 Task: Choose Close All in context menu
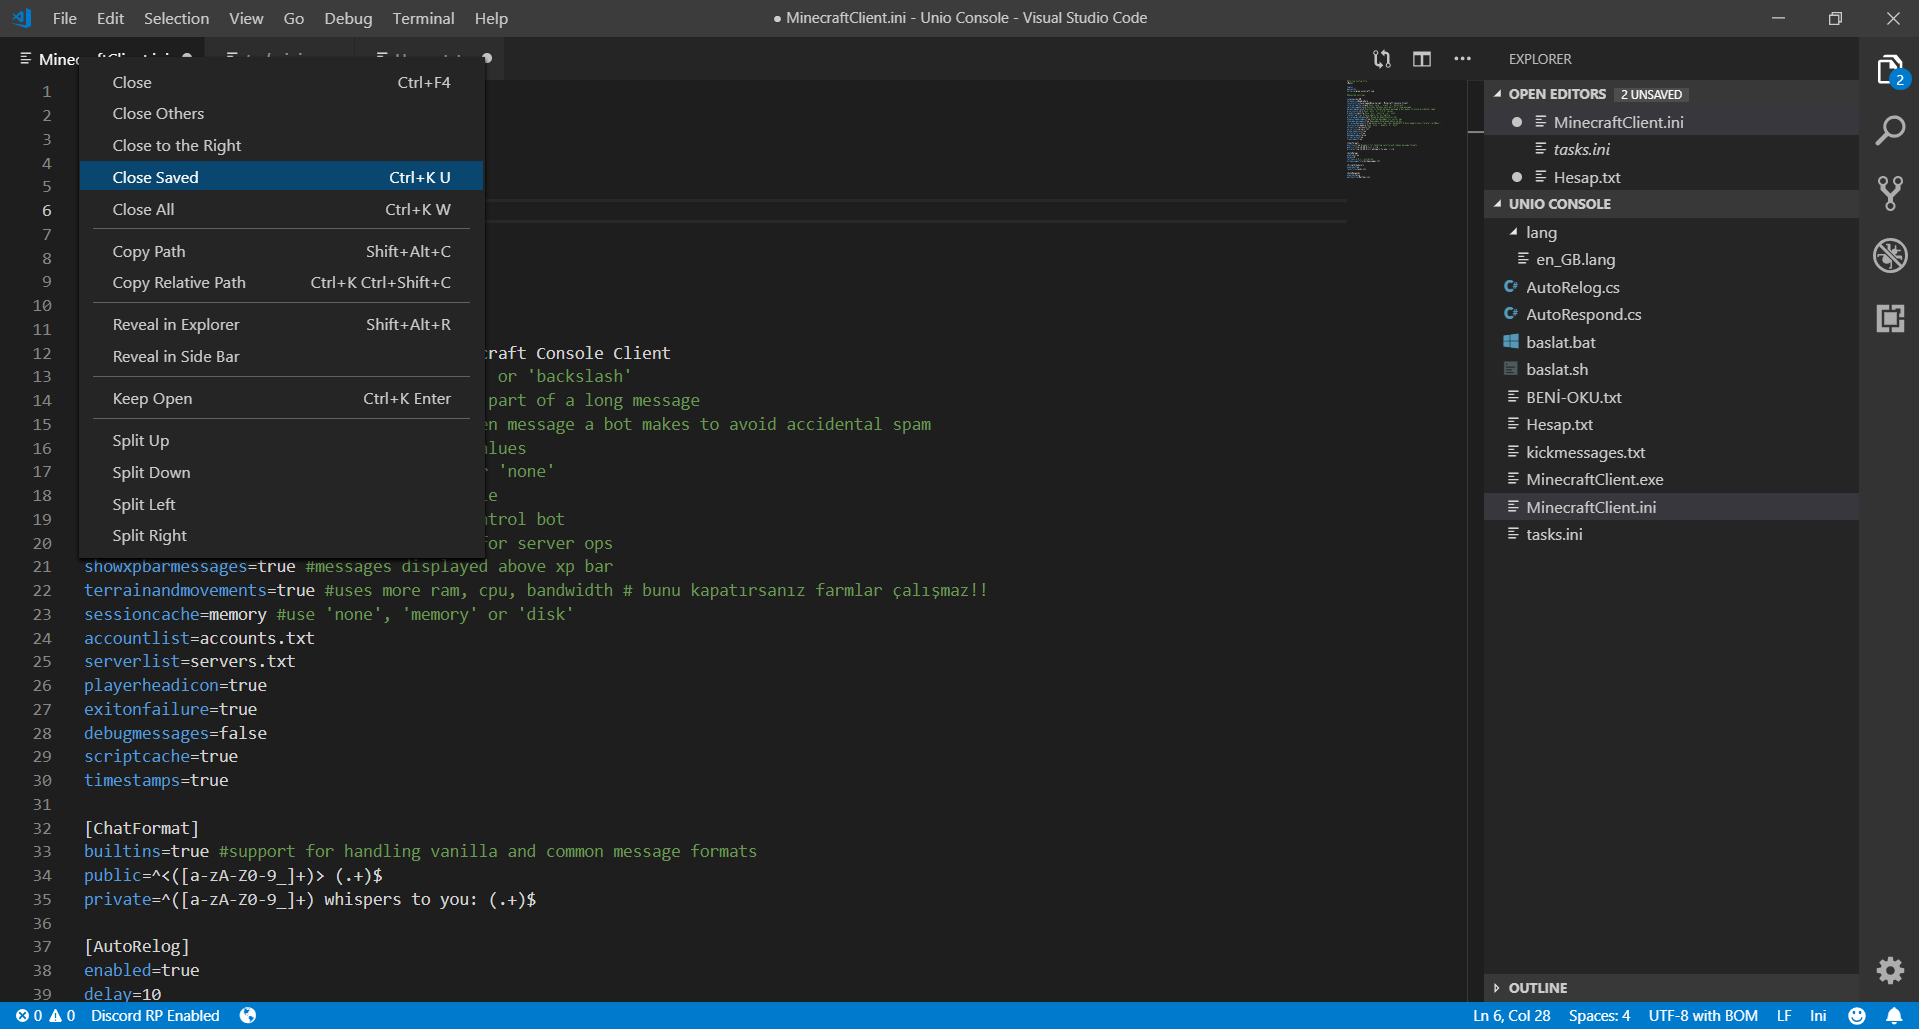point(281,209)
